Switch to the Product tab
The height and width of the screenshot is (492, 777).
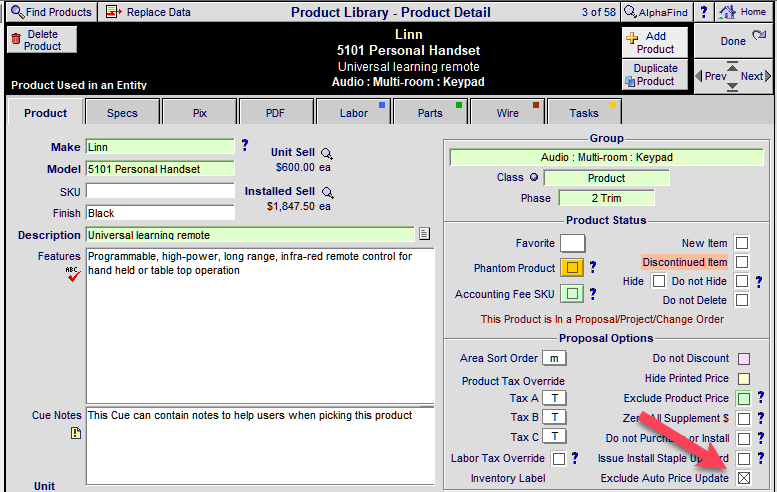click(x=46, y=113)
